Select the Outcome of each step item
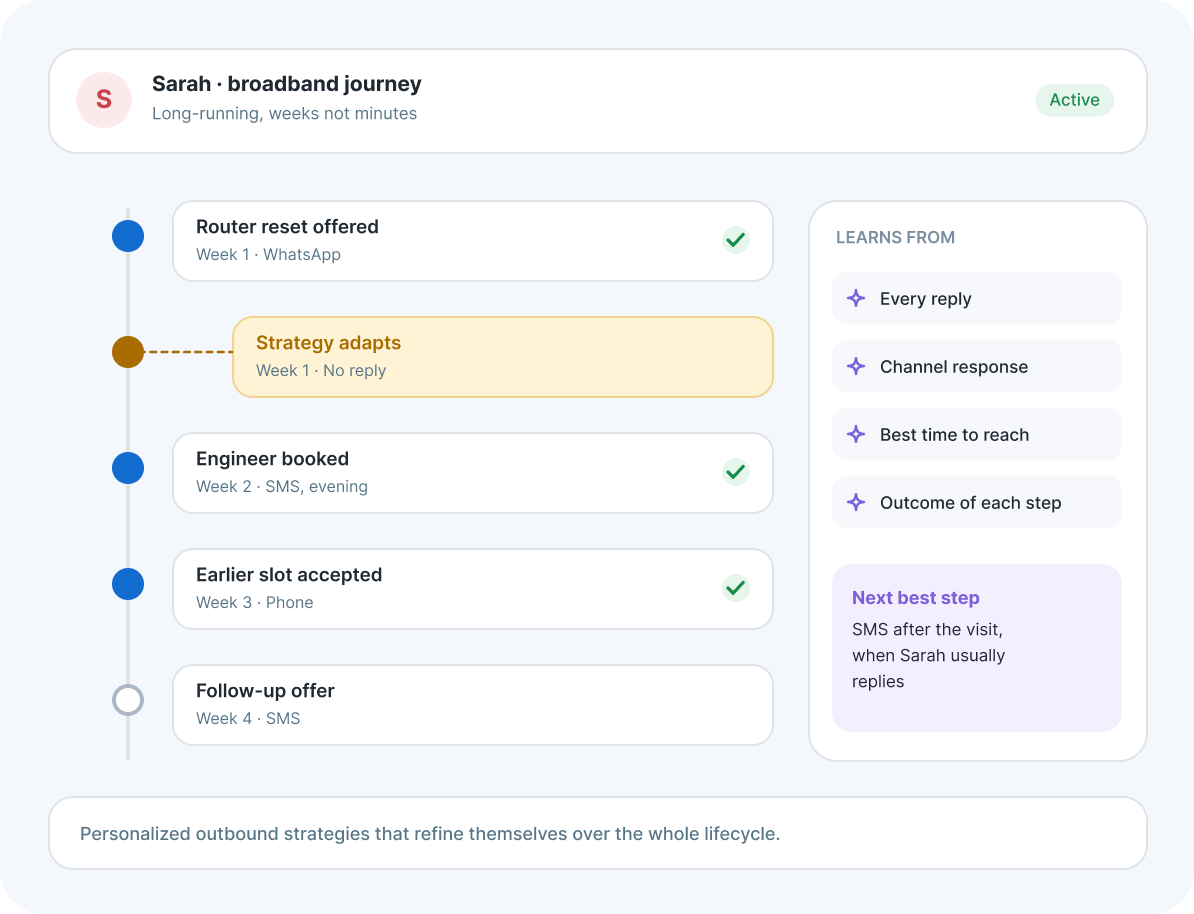 [x=977, y=502]
